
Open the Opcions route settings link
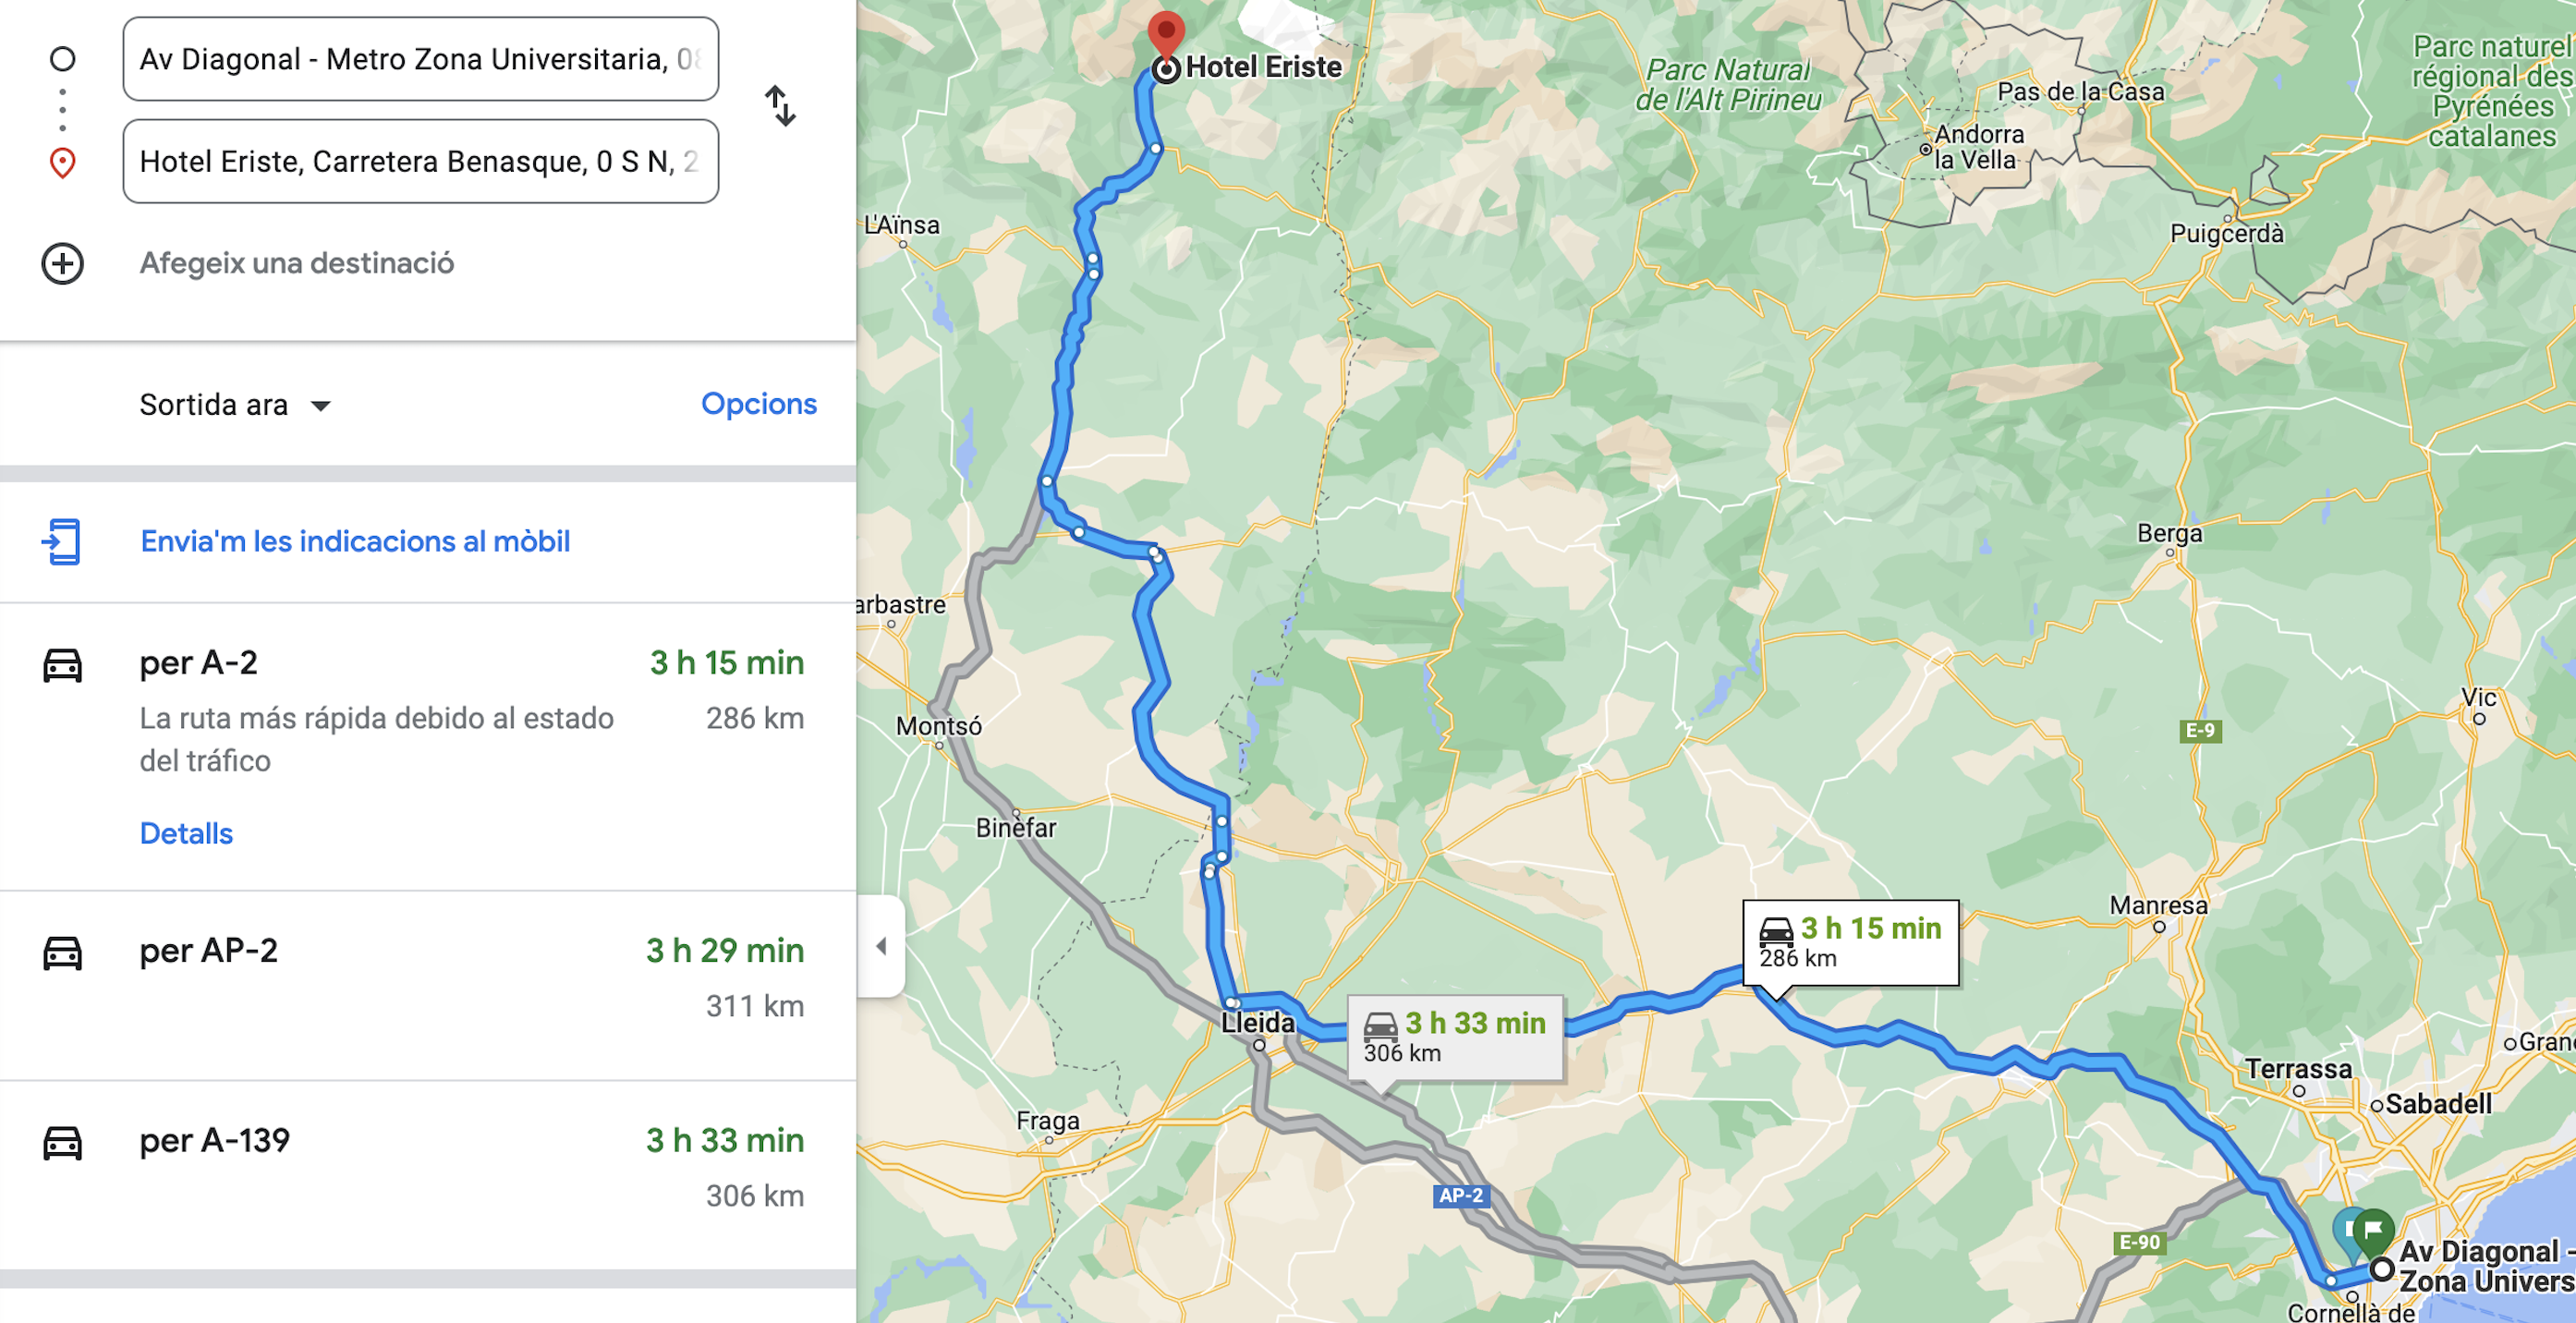(759, 403)
